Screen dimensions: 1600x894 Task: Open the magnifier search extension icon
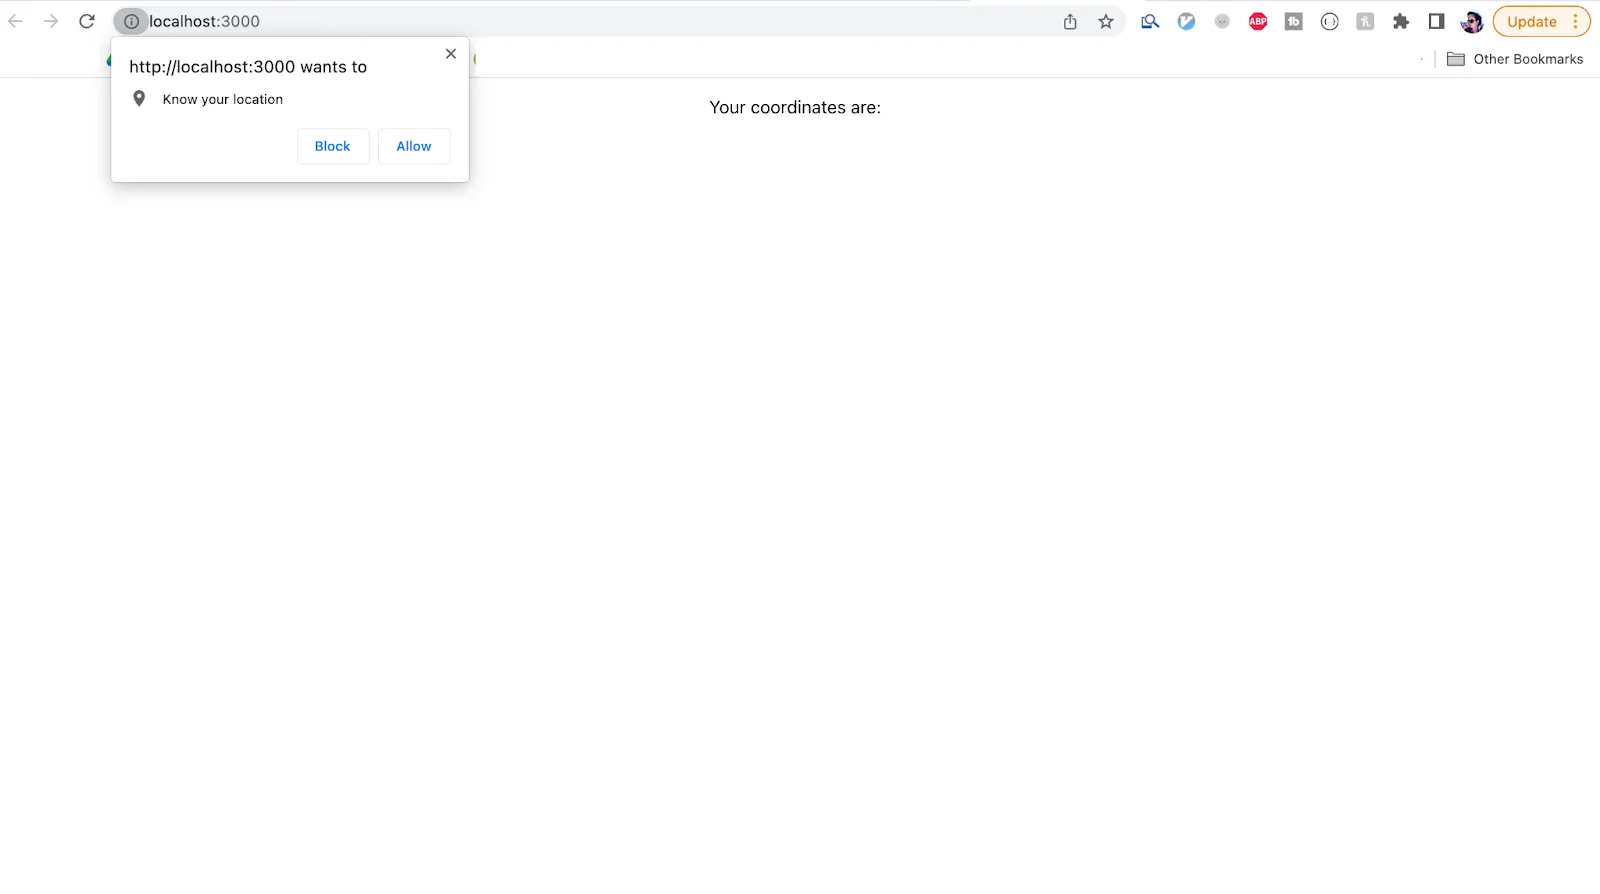[x=1150, y=21]
